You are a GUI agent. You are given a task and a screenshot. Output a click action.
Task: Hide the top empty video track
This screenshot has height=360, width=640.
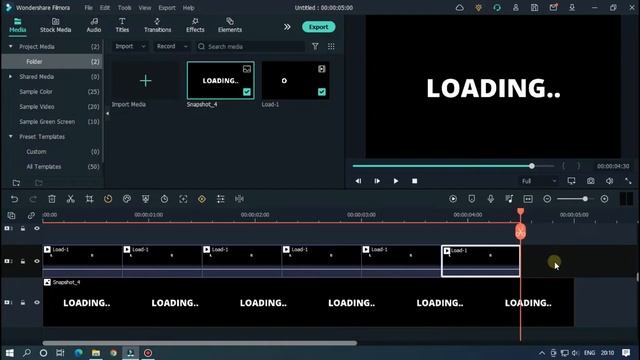[x=37, y=229]
